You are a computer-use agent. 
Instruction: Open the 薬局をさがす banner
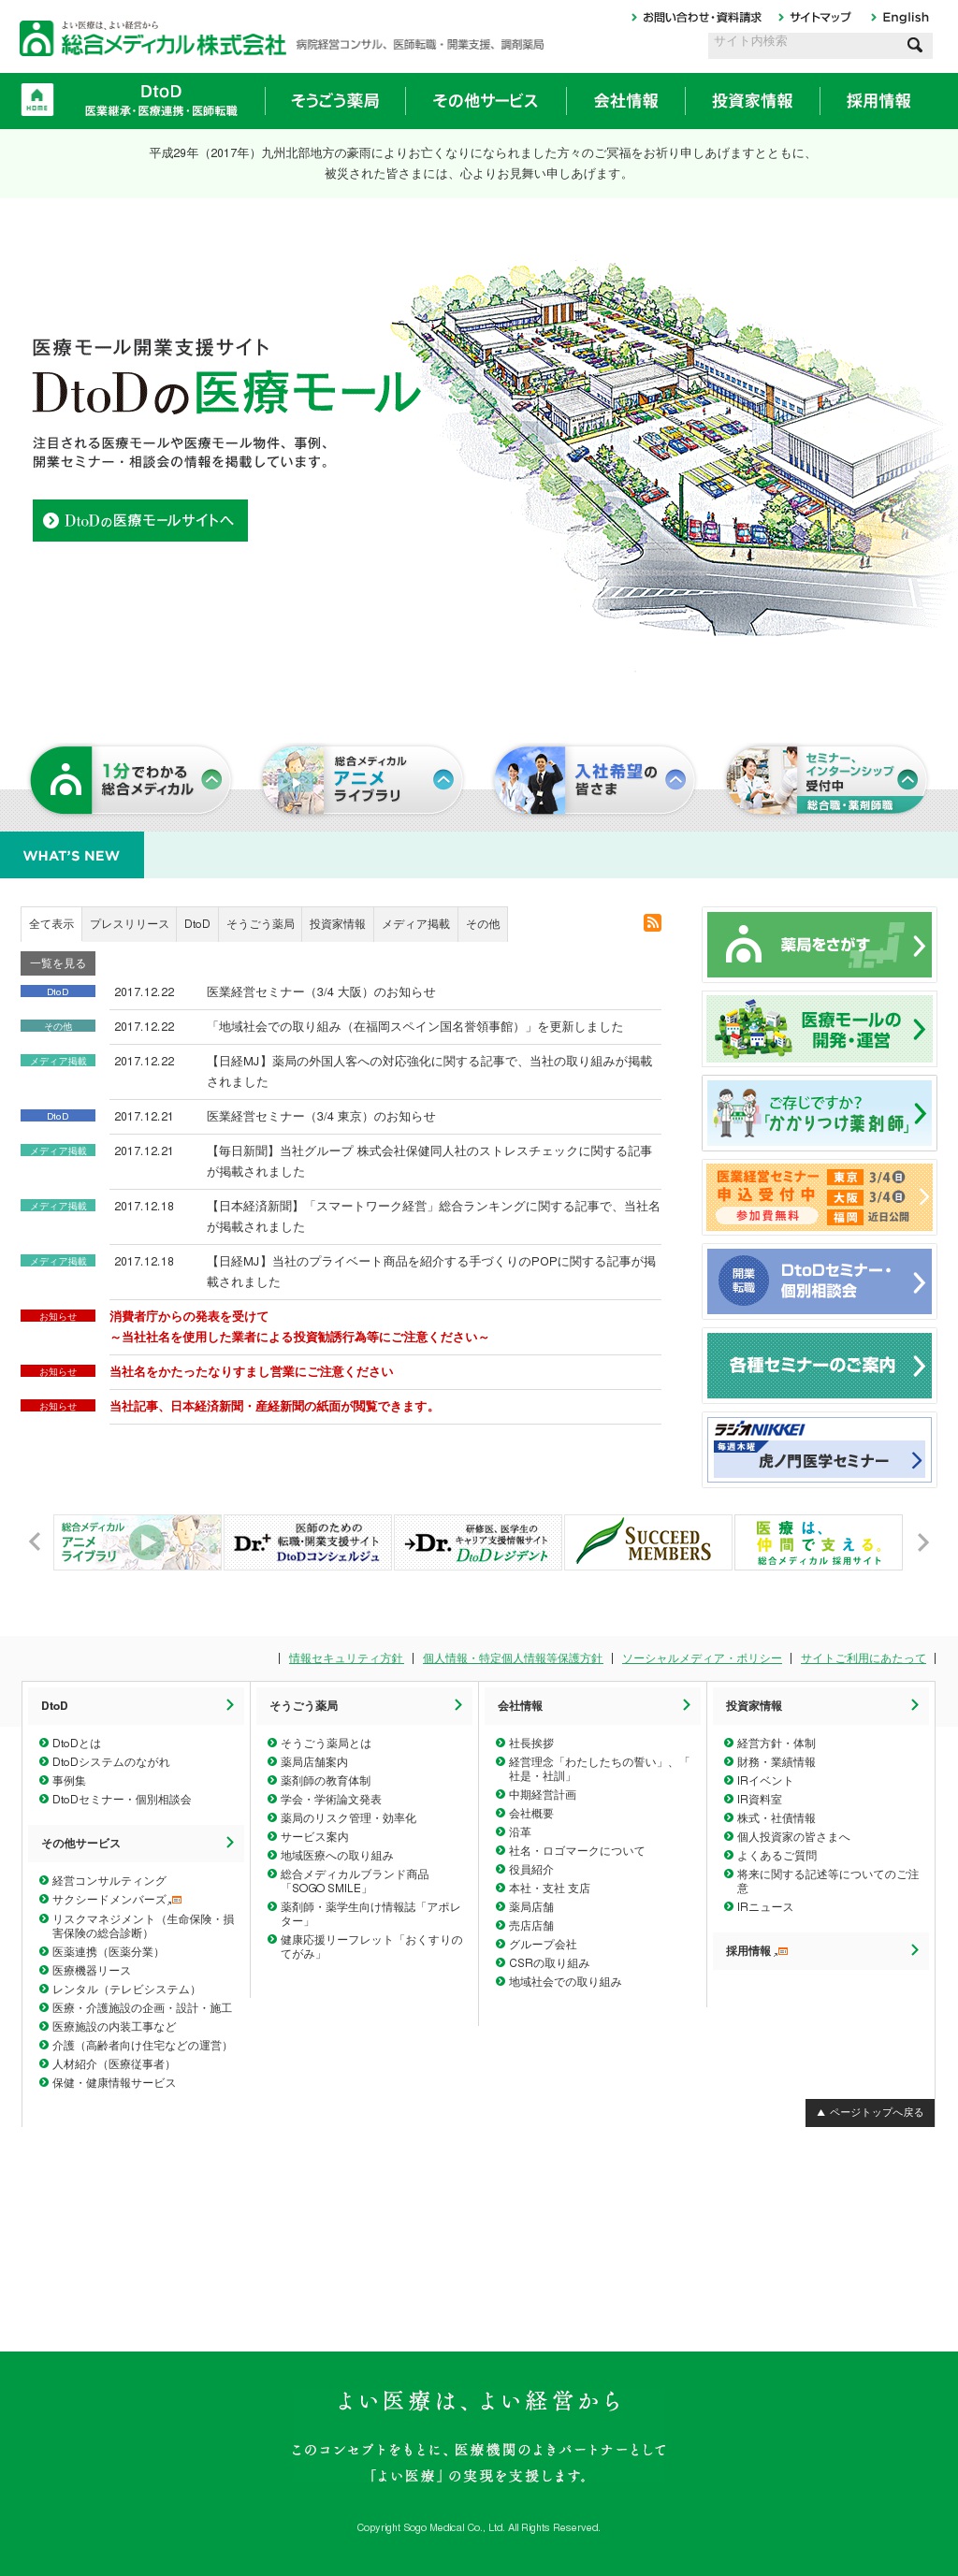(x=818, y=945)
